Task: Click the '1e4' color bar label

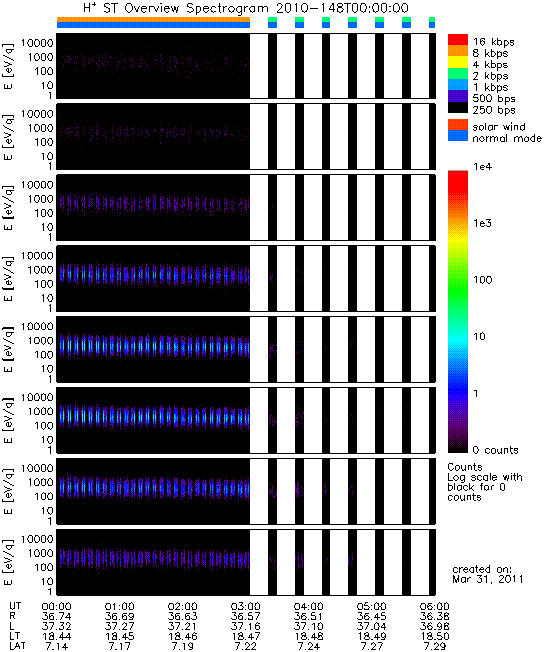Action: tap(482, 167)
